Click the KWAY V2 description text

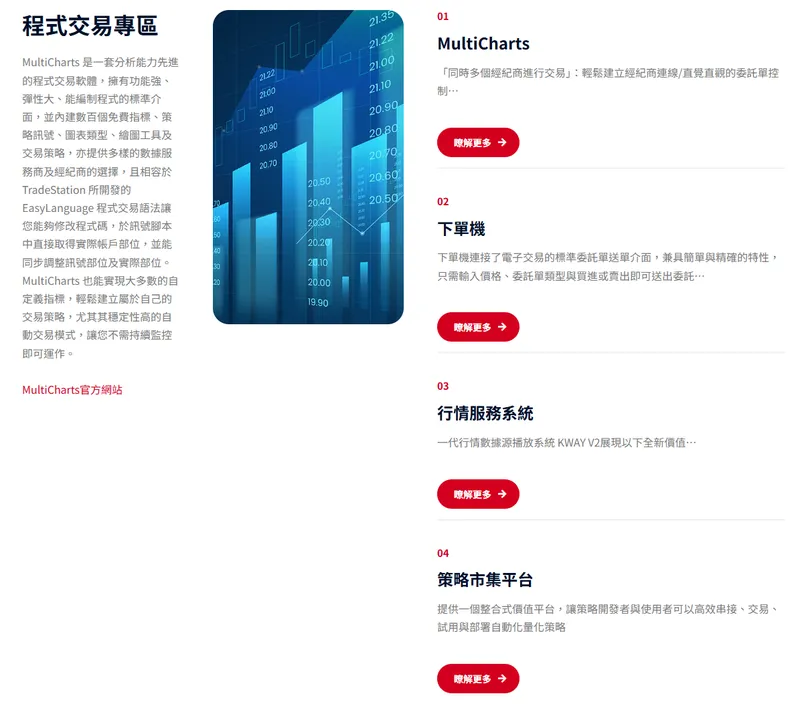[566, 443]
